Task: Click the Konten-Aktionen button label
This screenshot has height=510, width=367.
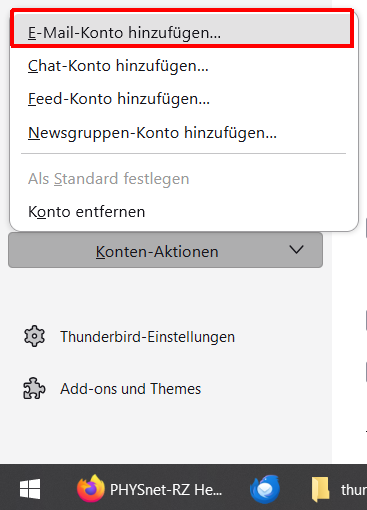Action: point(157,251)
